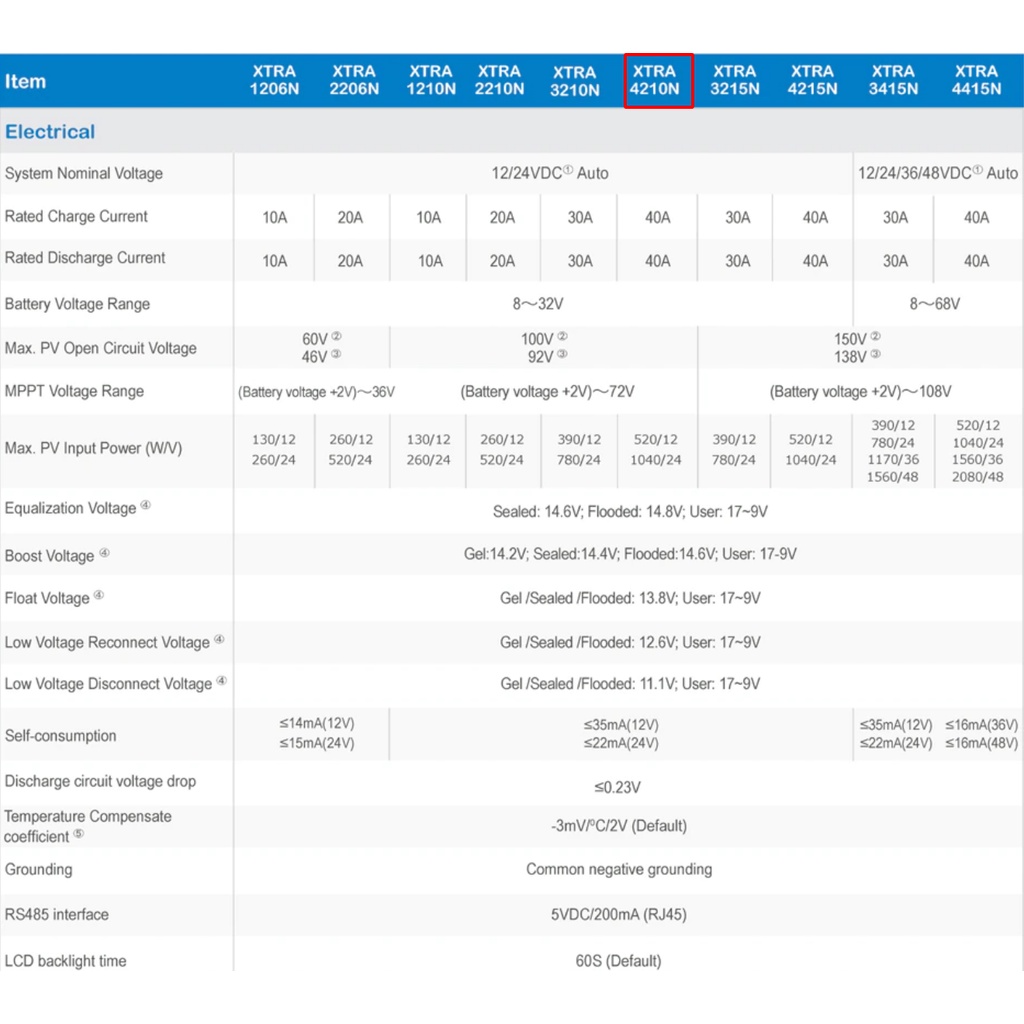Viewport: 1024px width, 1024px height.
Task: Select the XTRA 3210N column header
Action: (x=574, y=82)
